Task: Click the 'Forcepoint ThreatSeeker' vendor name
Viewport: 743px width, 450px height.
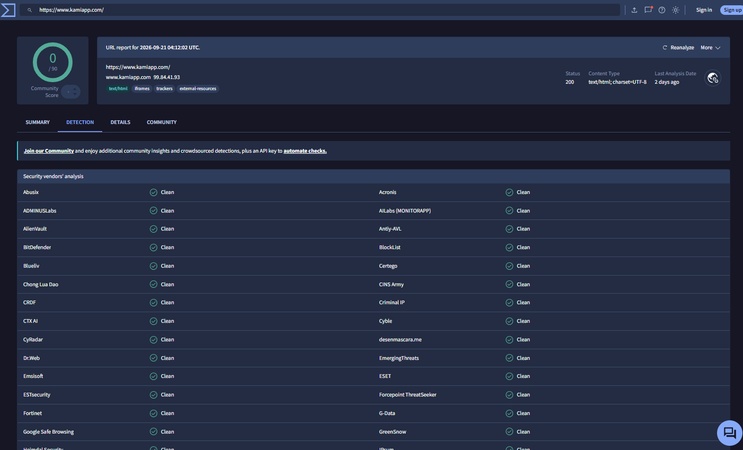Action: pyautogui.click(x=408, y=395)
